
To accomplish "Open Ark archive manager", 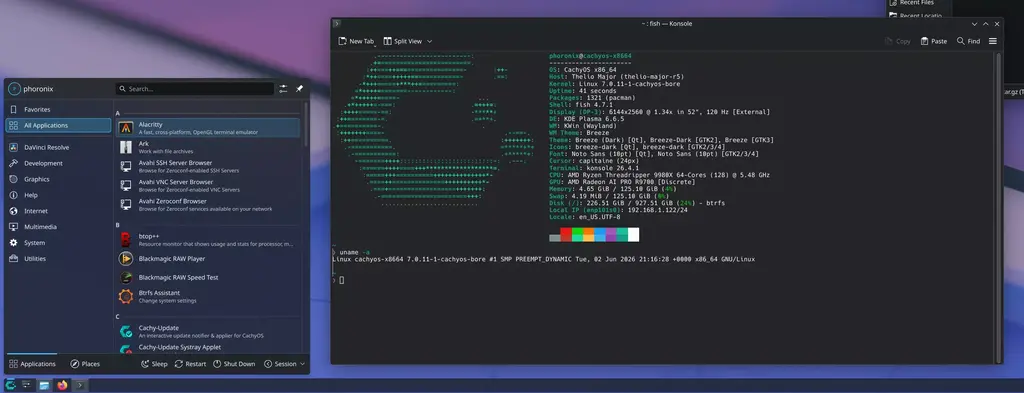I will point(208,147).
